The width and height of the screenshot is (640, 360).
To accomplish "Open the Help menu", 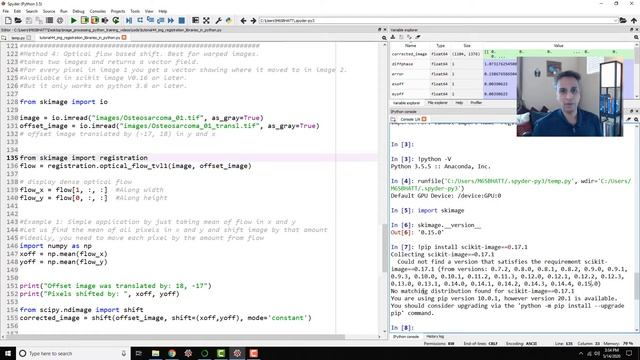I will (x=162, y=11).
